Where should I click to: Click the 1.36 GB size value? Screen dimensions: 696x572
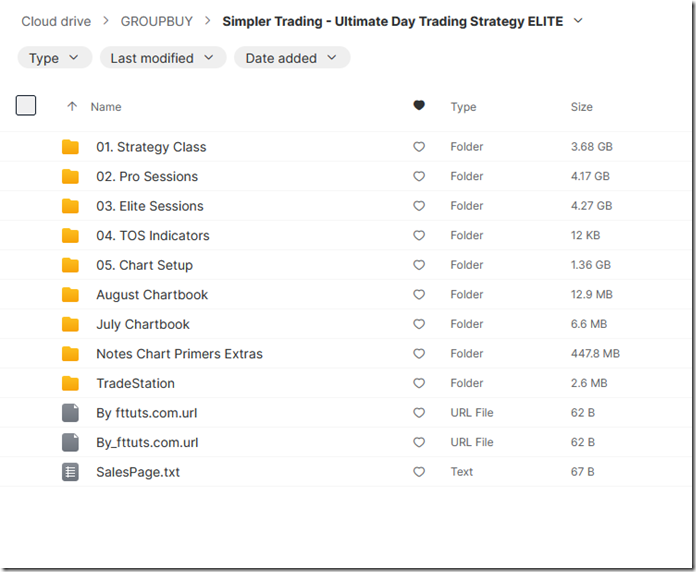pos(591,265)
